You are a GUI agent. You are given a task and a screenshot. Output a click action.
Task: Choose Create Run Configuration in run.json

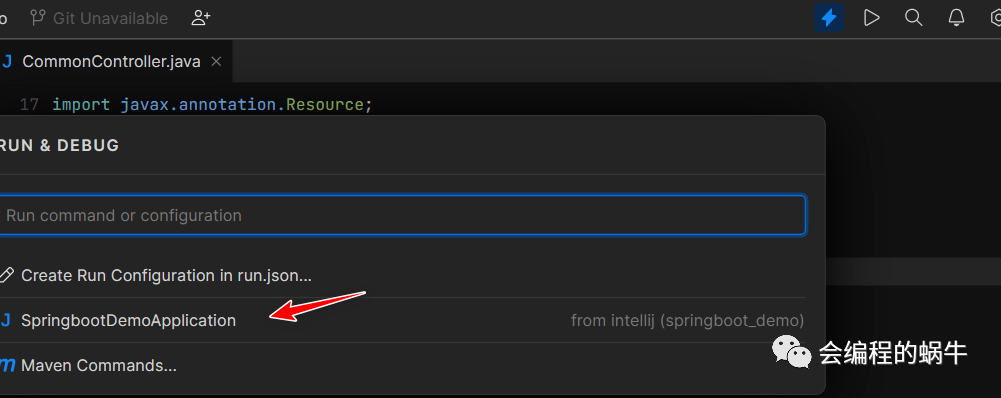click(x=402, y=275)
